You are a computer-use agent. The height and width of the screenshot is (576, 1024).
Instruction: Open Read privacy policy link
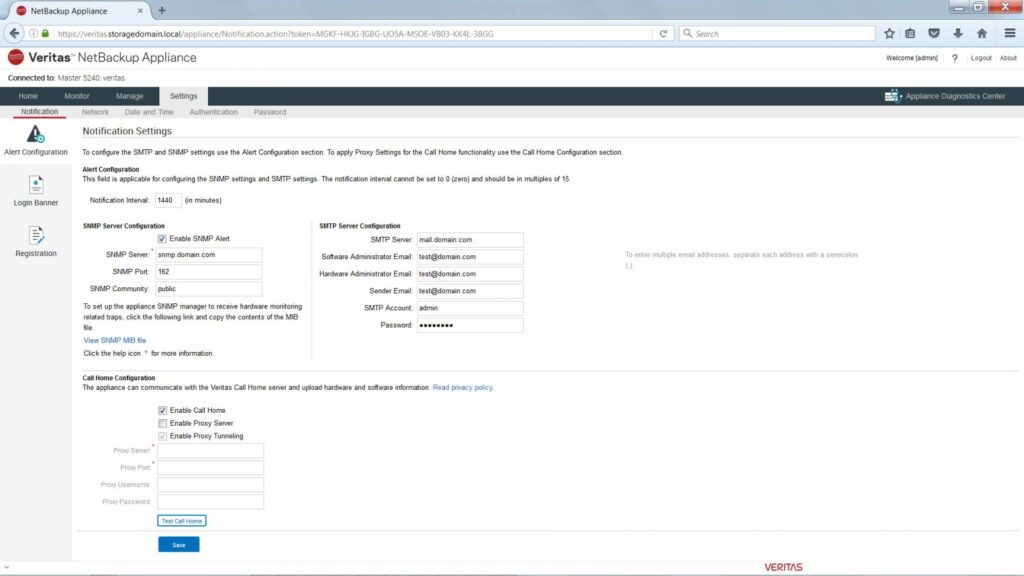(462, 387)
